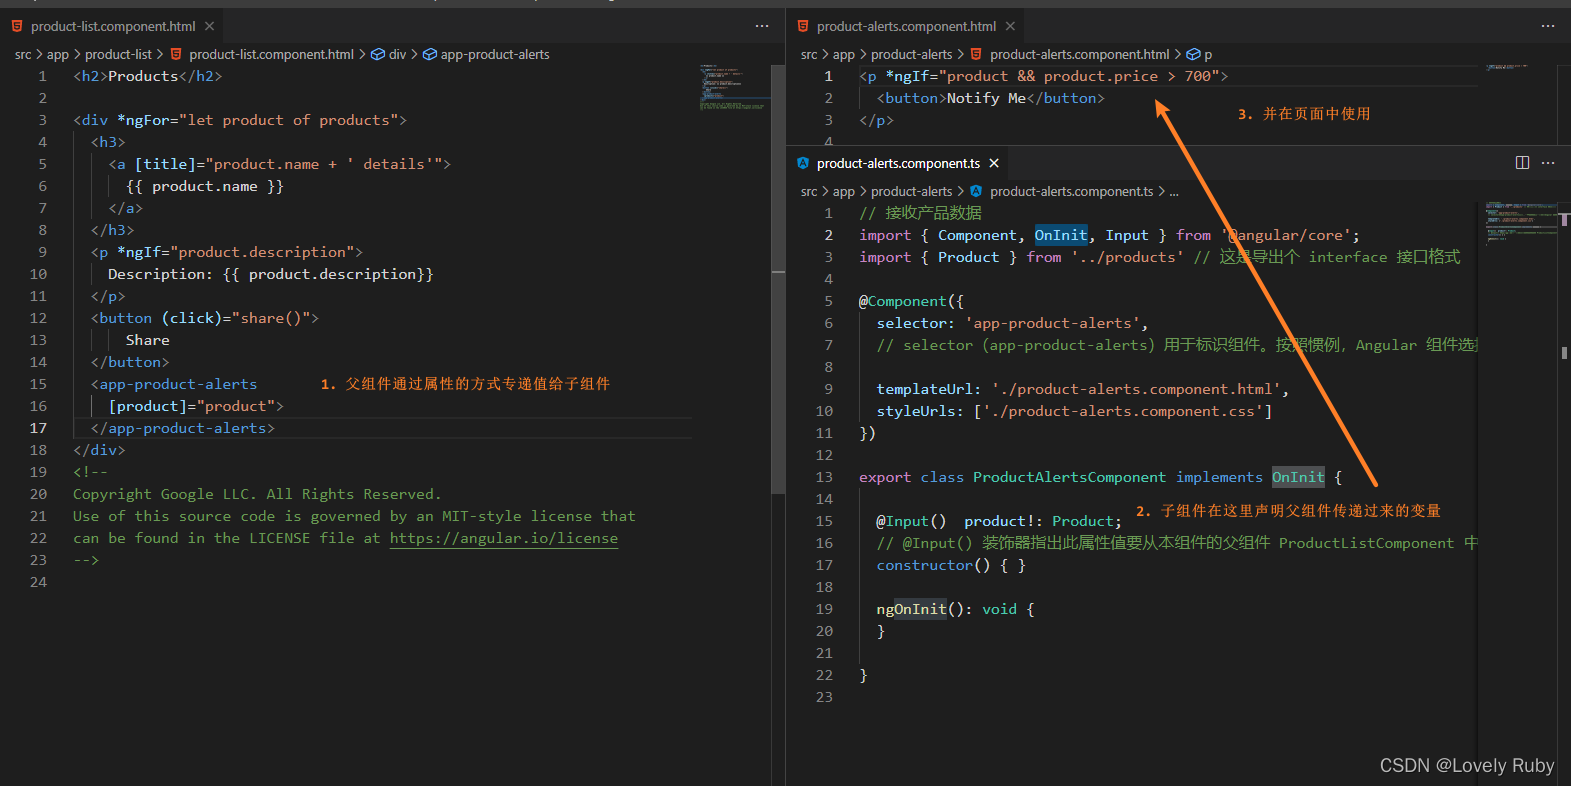Click HTML file icon on product-alerts.component.html tab
The height and width of the screenshot is (786, 1571).
coord(803,26)
